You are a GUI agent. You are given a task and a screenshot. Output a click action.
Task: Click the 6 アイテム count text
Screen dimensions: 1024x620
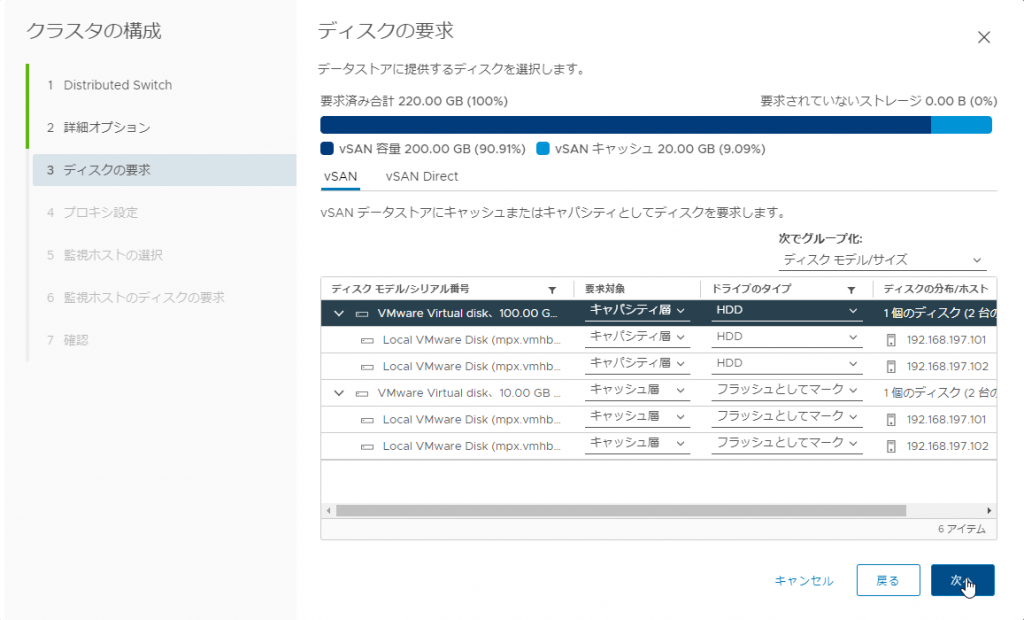coord(962,529)
